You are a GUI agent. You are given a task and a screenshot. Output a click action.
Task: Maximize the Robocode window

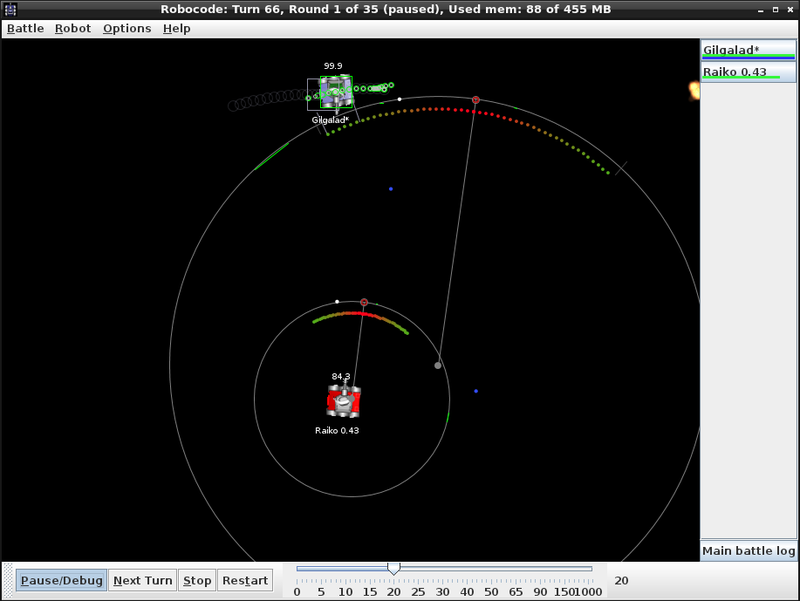(x=776, y=10)
